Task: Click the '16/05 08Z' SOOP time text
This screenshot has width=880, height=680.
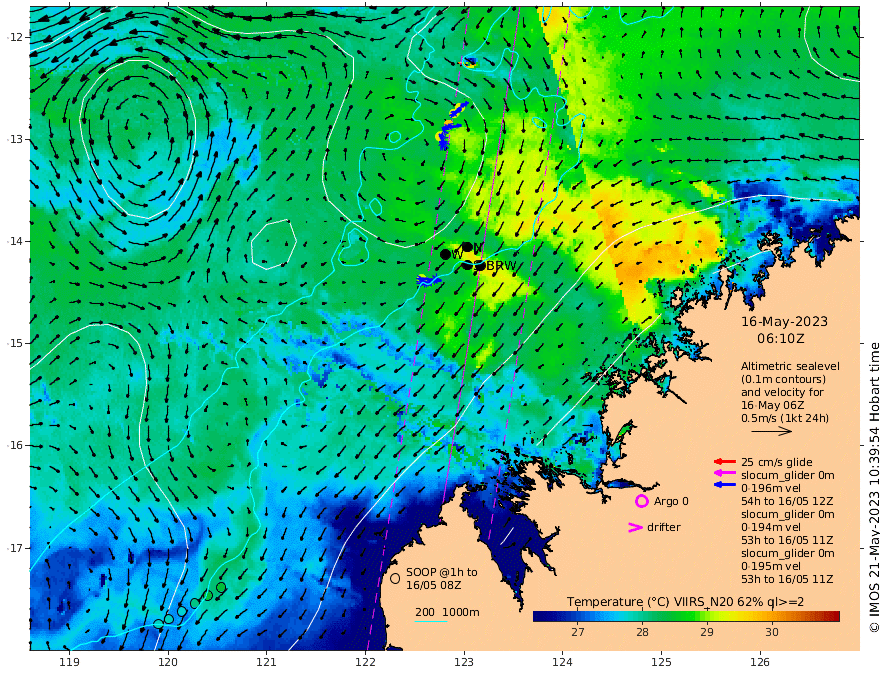Action: [434, 585]
